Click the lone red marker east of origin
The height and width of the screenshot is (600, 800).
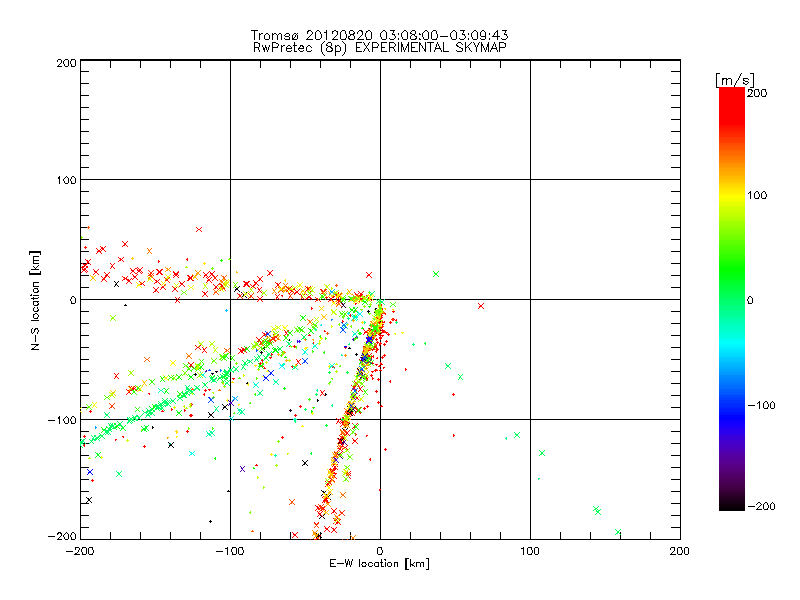(481, 306)
